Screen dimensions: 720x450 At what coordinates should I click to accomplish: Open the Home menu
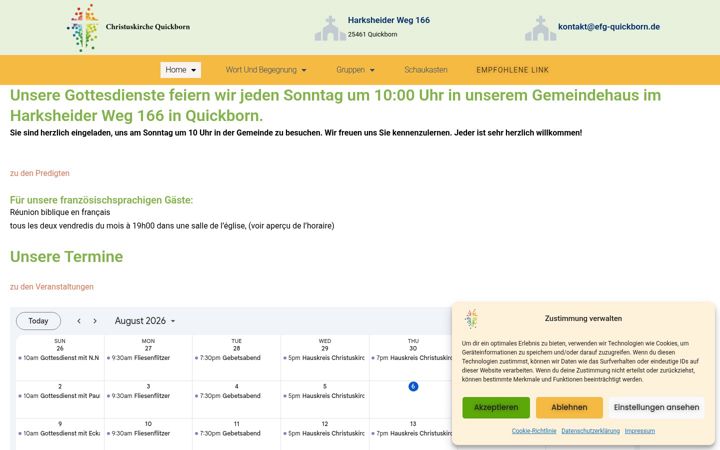[x=180, y=70]
